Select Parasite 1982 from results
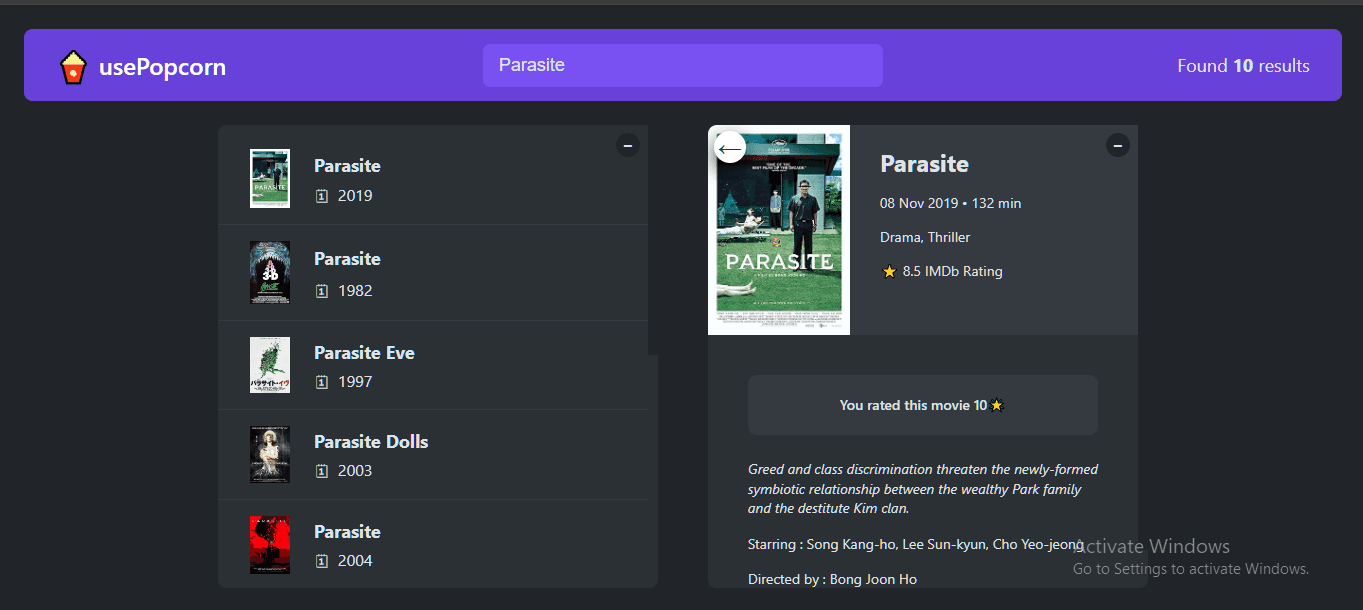 347,259
